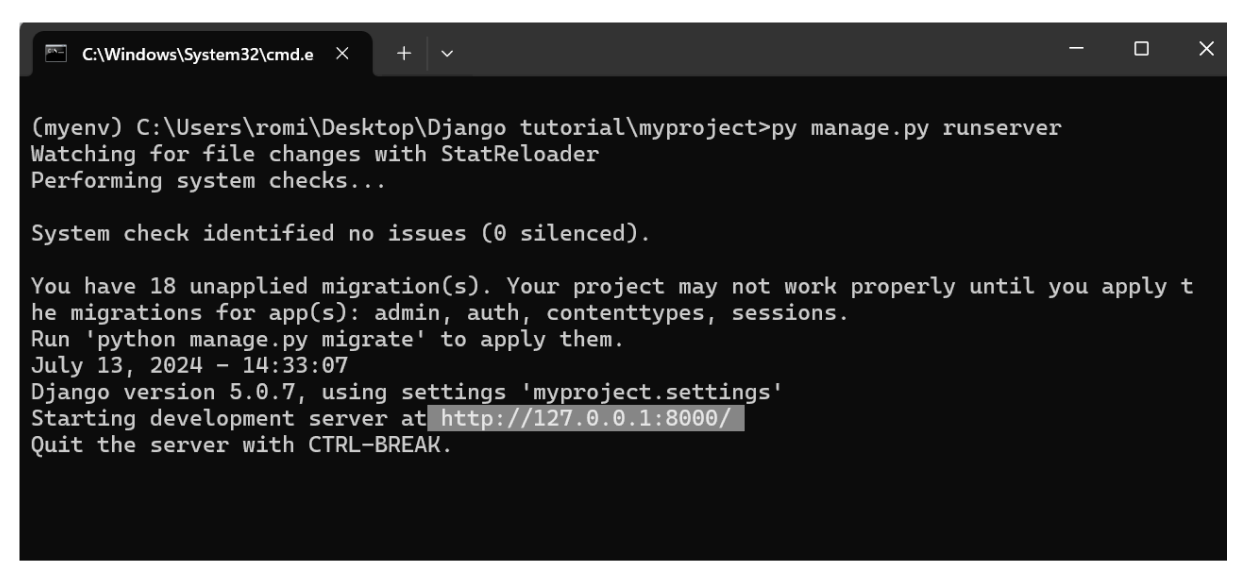Click the 'Performing system checks...' line
Image resolution: width=1248 pixels, height=581 pixels.
[x=208, y=183]
